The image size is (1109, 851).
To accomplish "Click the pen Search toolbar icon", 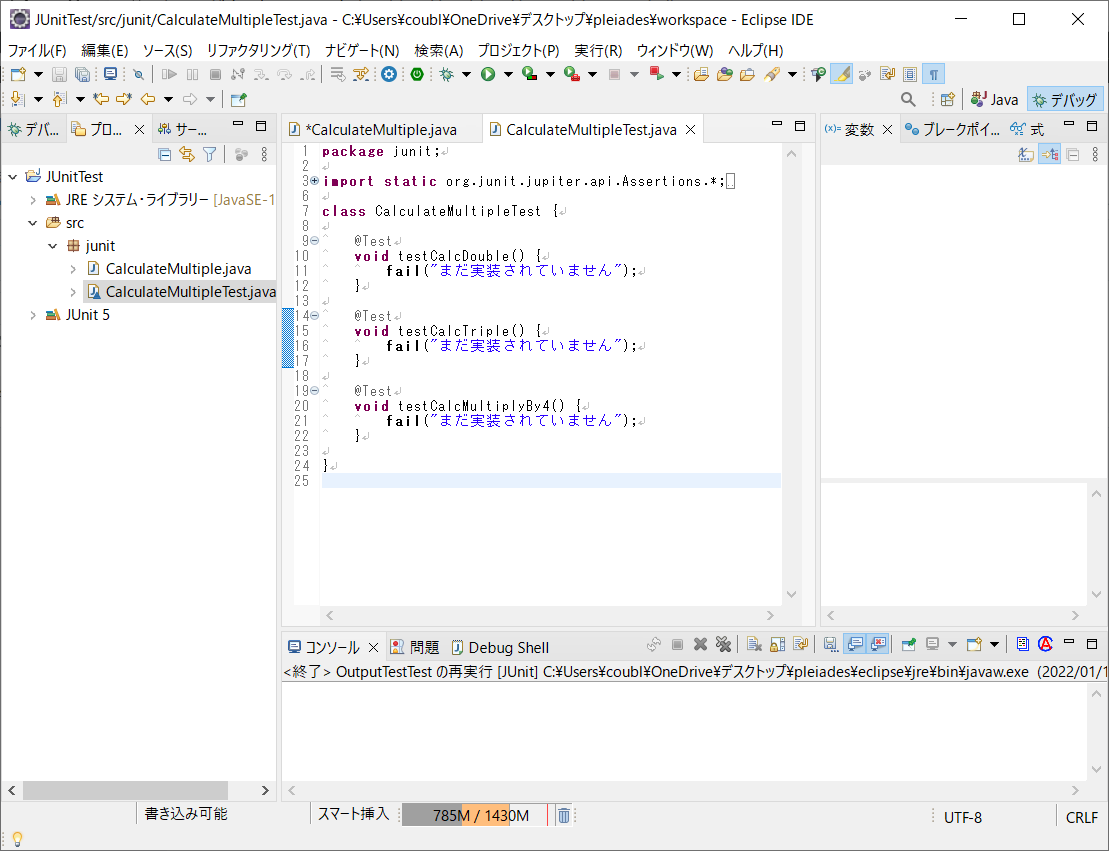I will (x=772, y=74).
